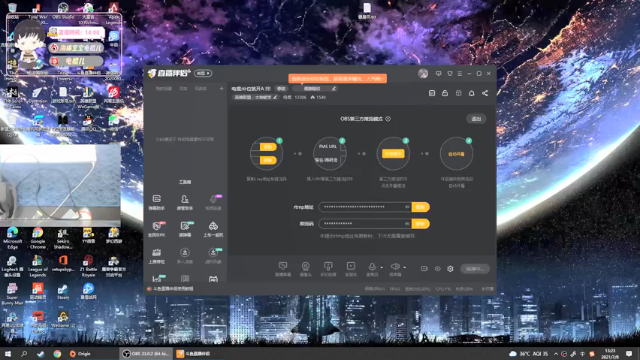Reveal the rtmp address with eye icon

[x=407, y=207]
